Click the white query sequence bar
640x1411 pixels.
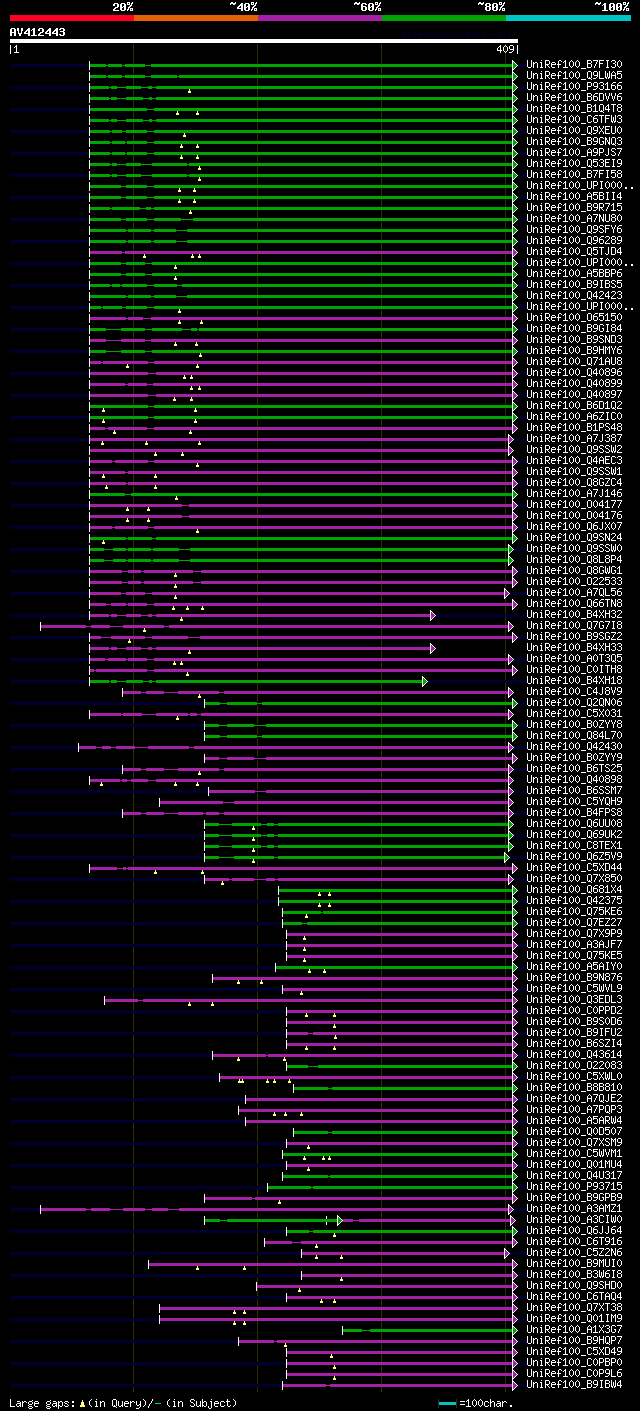264,41
